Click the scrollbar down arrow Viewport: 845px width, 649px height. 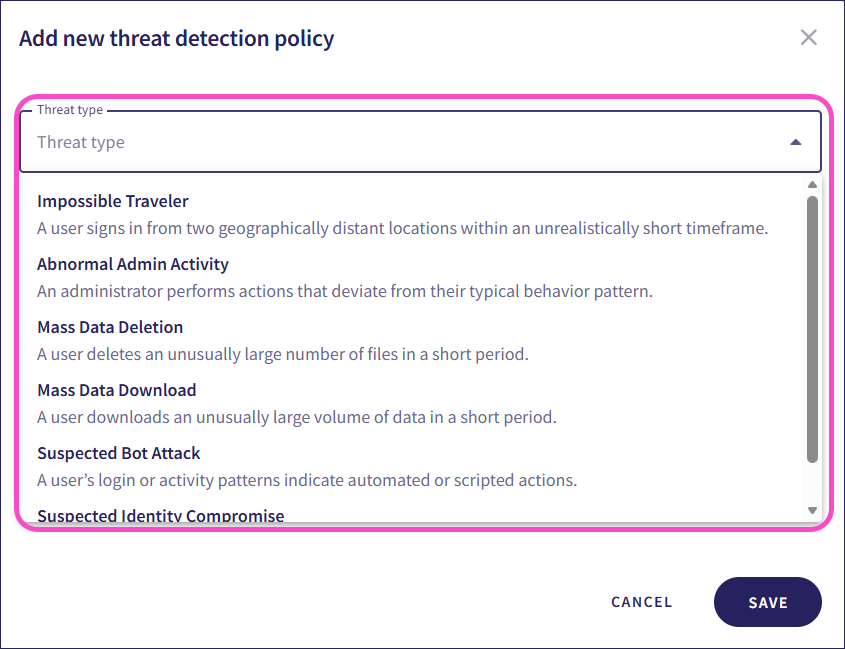click(814, 512)
